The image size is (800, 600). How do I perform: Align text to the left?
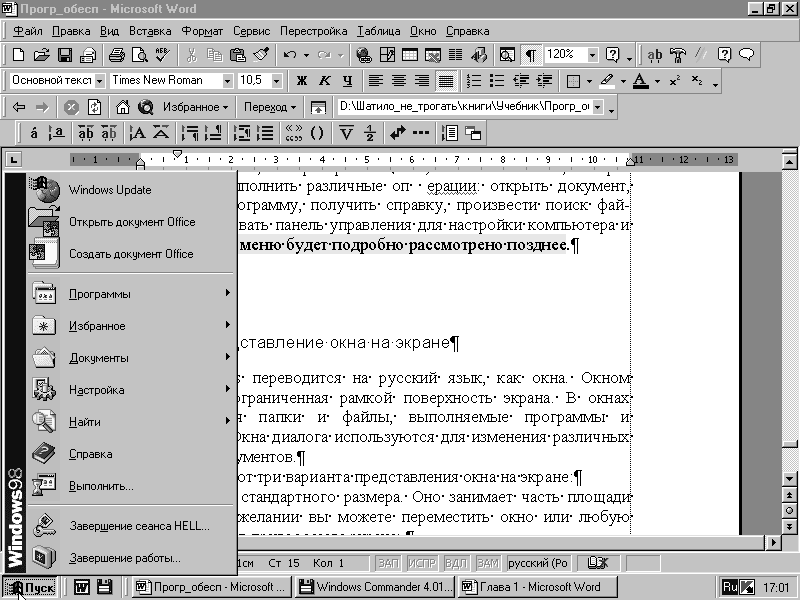tap(376, 81)
